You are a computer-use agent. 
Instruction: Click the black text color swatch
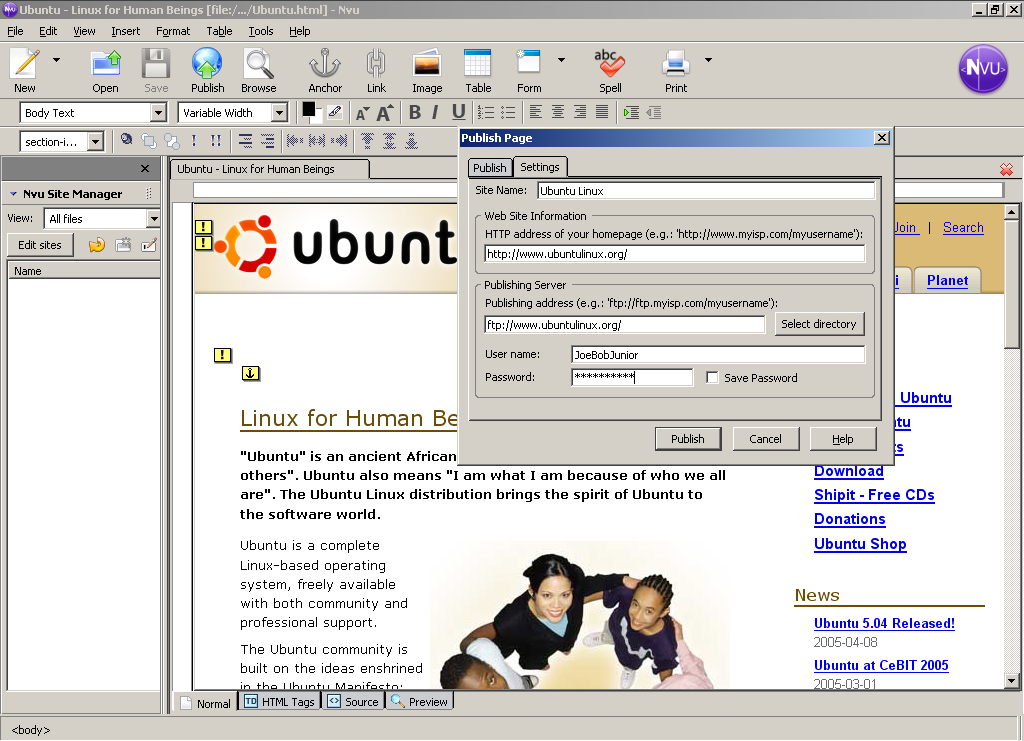[x=309, y=110]
